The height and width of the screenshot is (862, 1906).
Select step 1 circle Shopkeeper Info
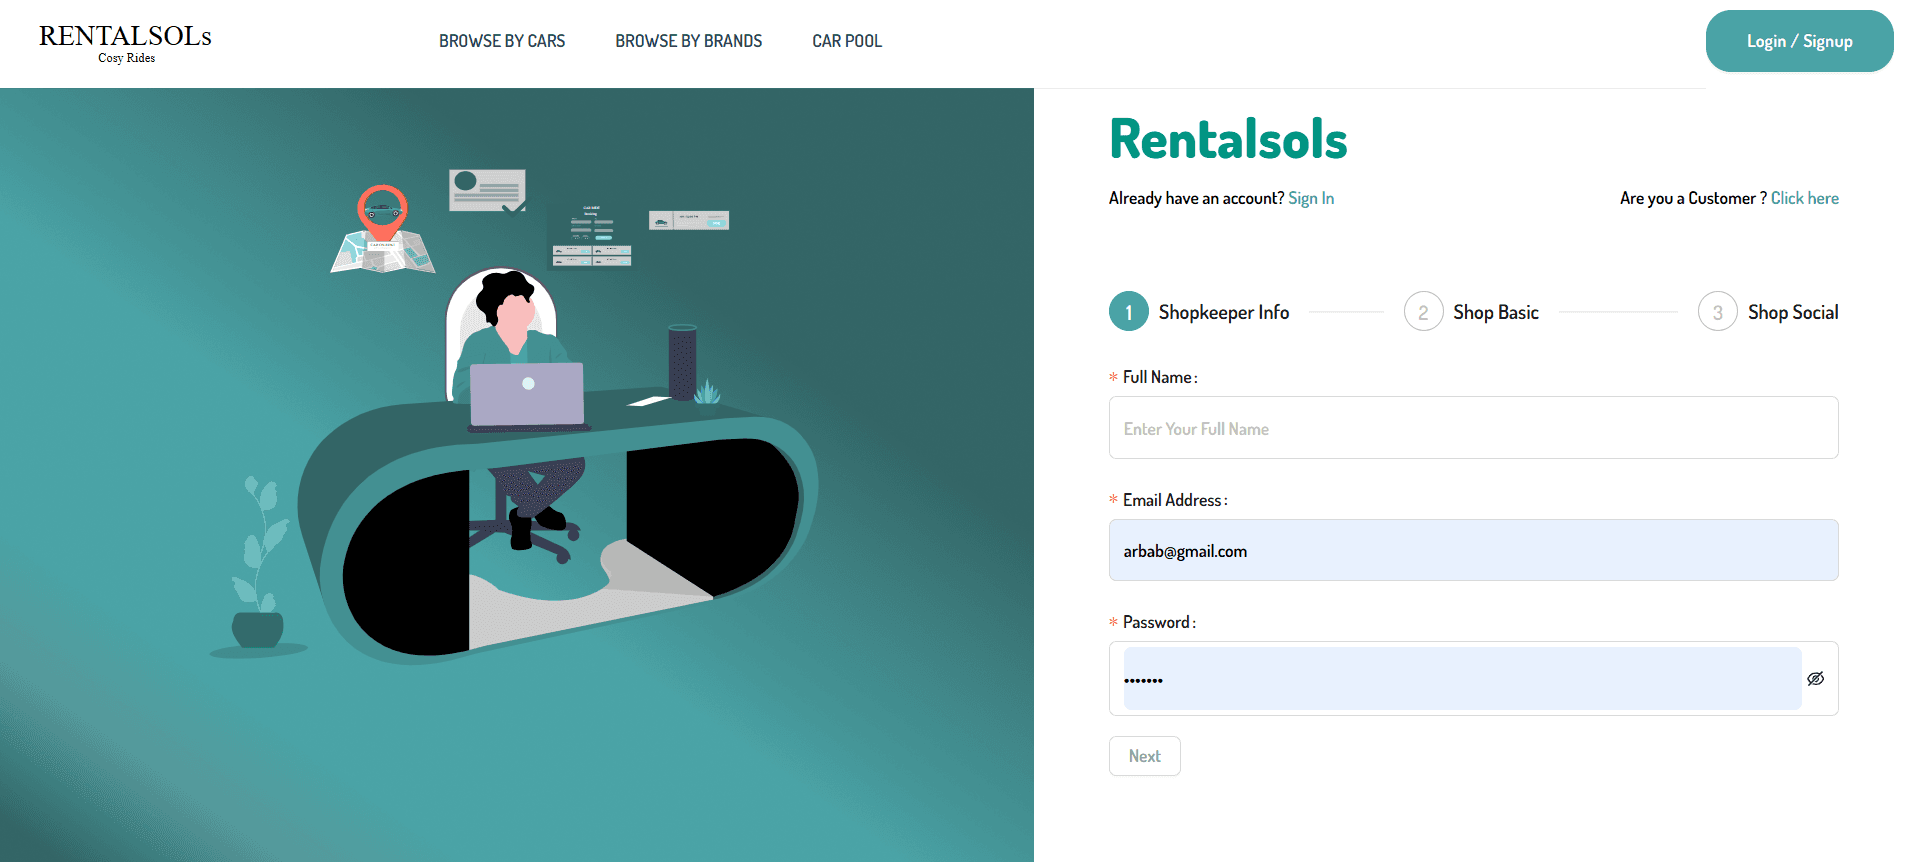pyautogui.click(x=1129, y=312)
